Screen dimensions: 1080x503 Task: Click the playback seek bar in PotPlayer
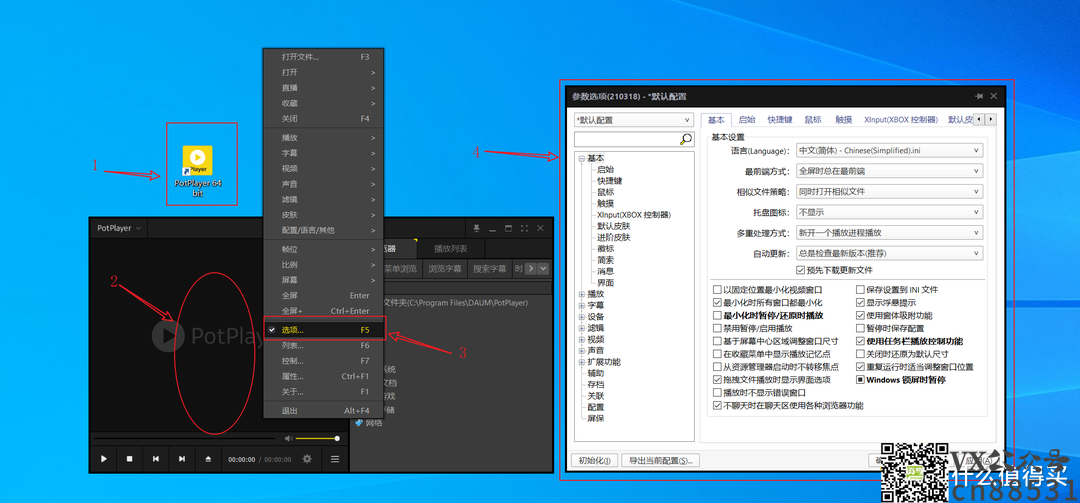(187, 438)
